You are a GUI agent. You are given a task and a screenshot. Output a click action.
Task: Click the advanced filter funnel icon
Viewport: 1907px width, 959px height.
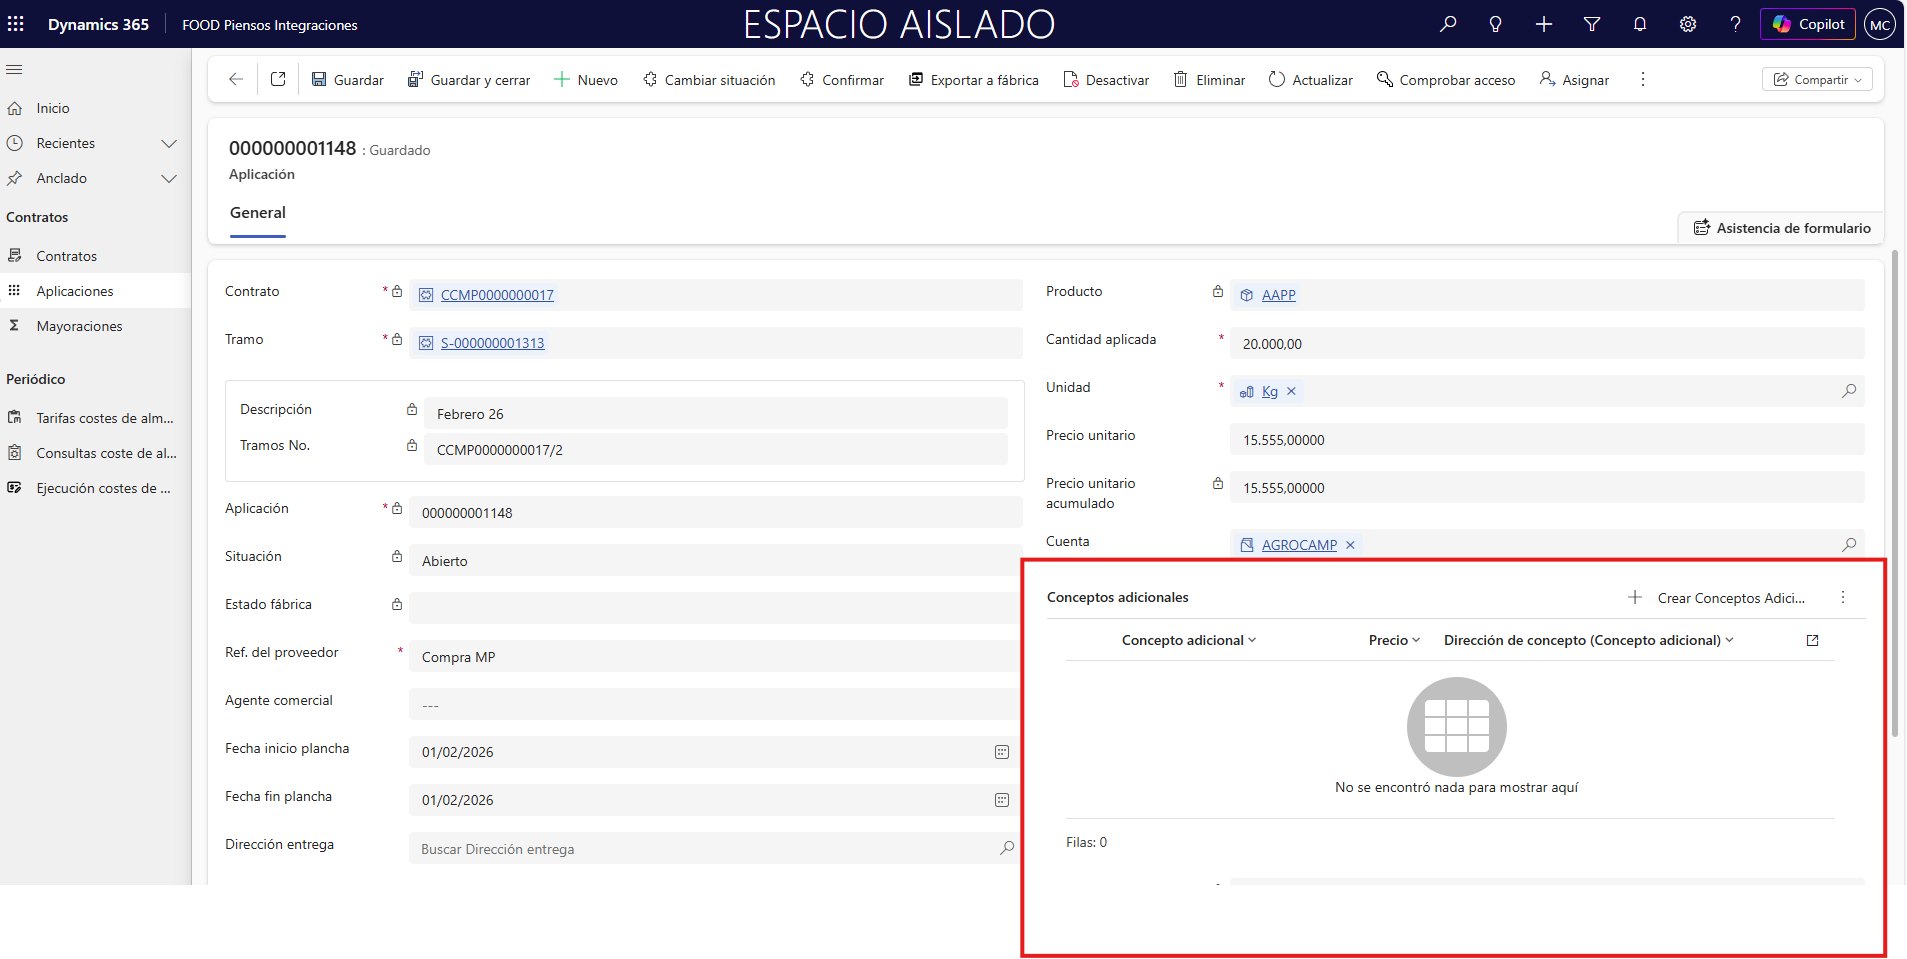(1591, 24)
